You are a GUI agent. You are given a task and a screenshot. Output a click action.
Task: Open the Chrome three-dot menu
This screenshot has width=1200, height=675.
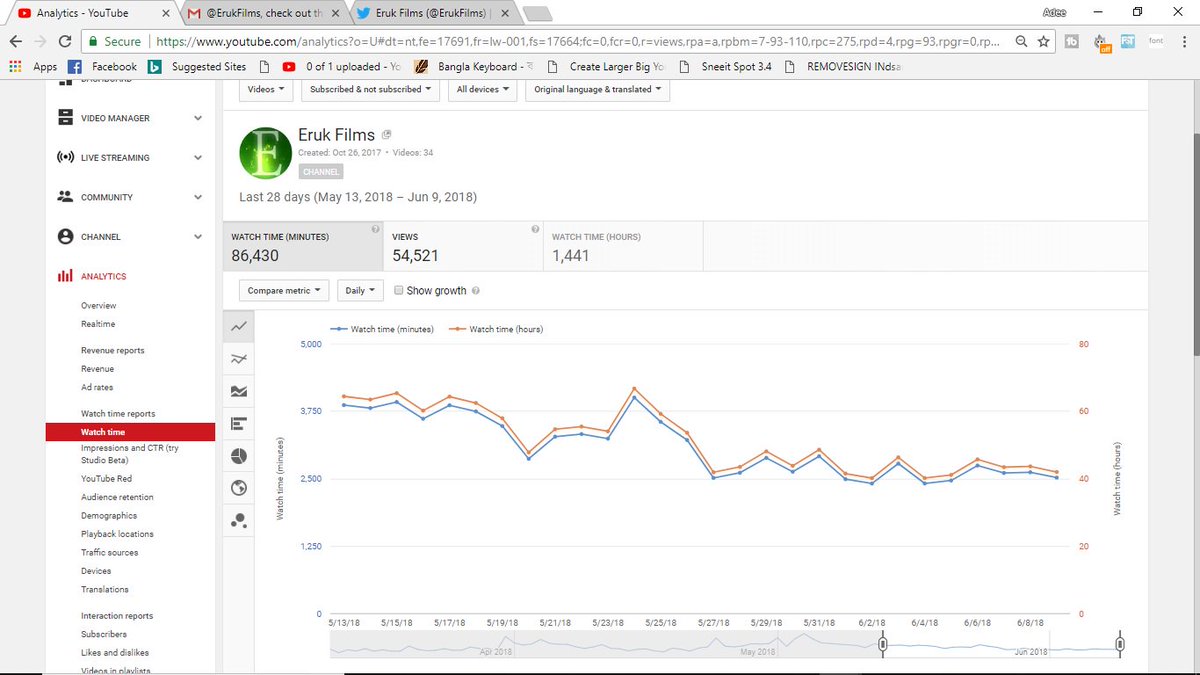pyautogui.click(x=1183, y=42)
